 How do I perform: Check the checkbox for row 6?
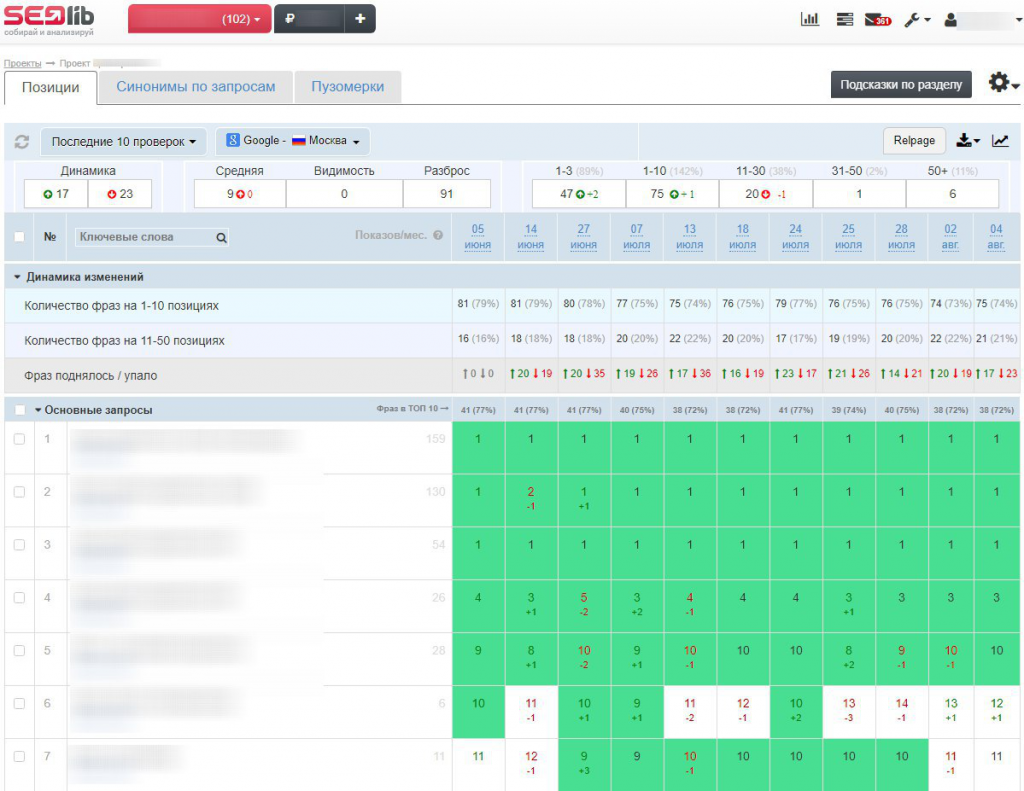click(x=20, y=703)
